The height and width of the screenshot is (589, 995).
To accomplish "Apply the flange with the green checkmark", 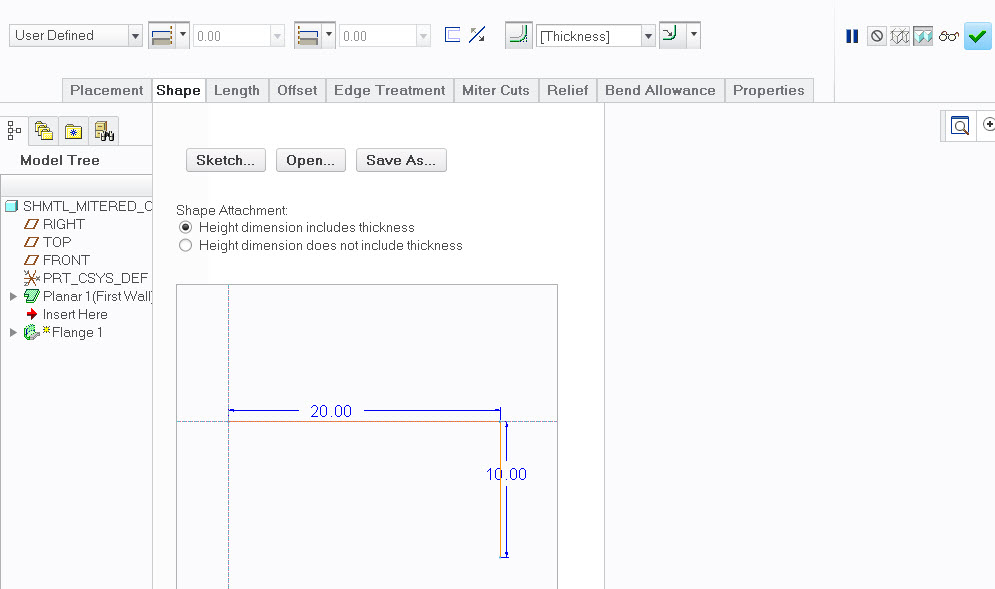I will [977, 36].
